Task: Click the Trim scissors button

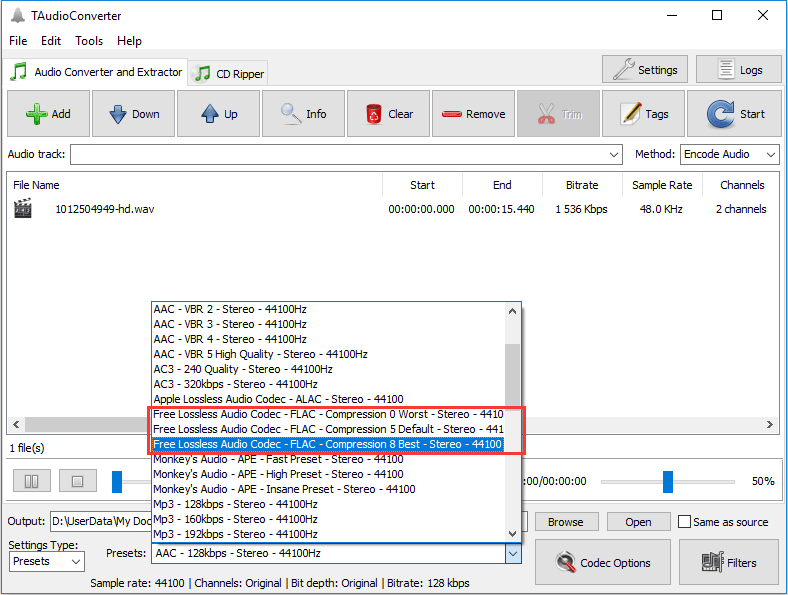Action: coord(558,114)
